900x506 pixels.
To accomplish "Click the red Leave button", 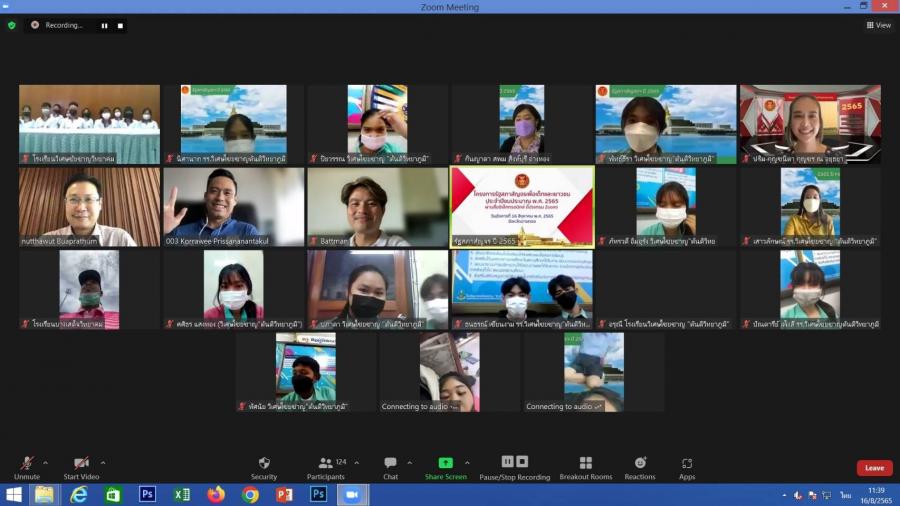I will coord(874,468).
